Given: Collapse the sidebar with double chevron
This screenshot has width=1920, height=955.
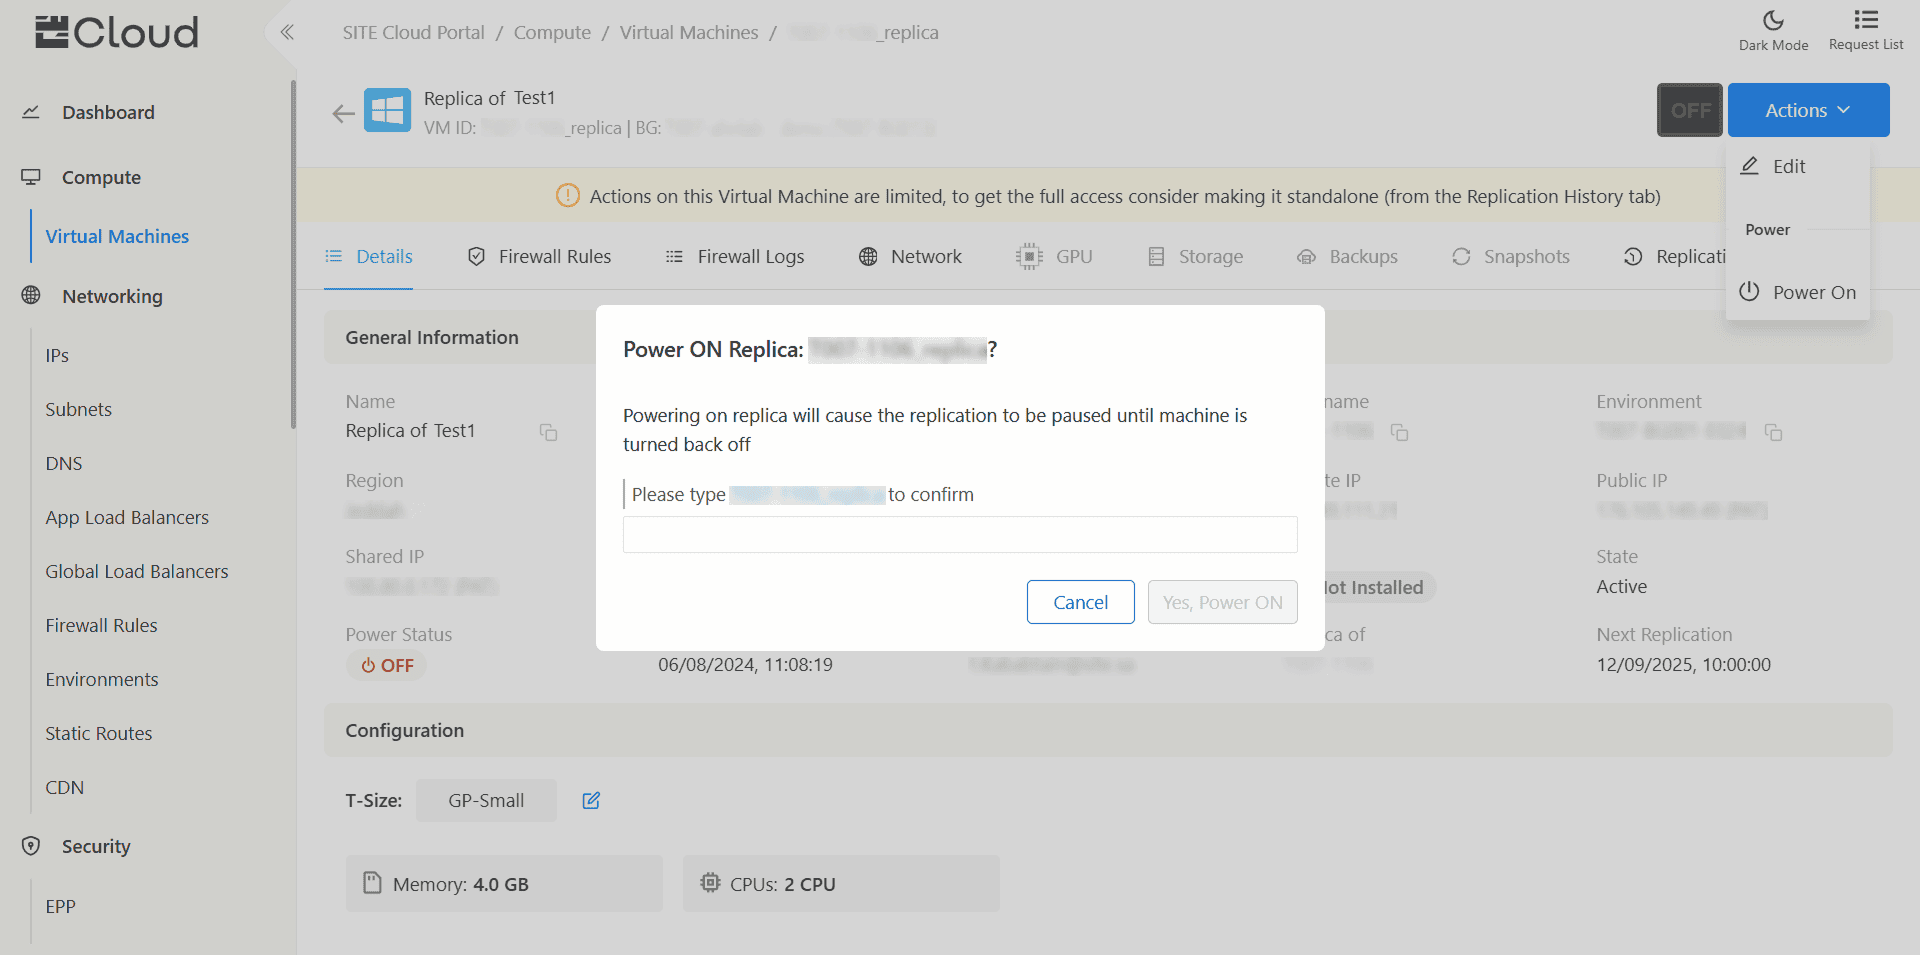Looking at the screenshot, I should click(287, 32).
